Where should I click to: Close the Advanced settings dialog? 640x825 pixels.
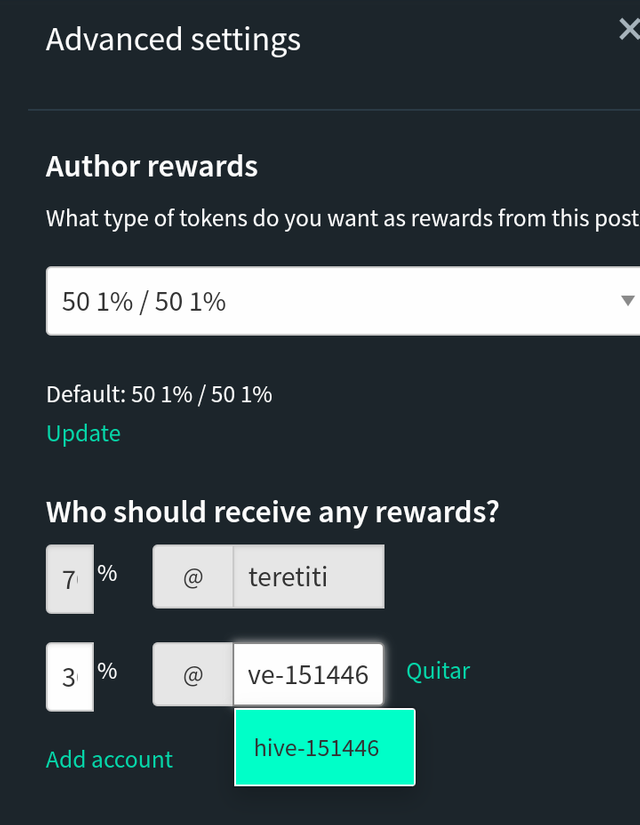pos(629,29)
